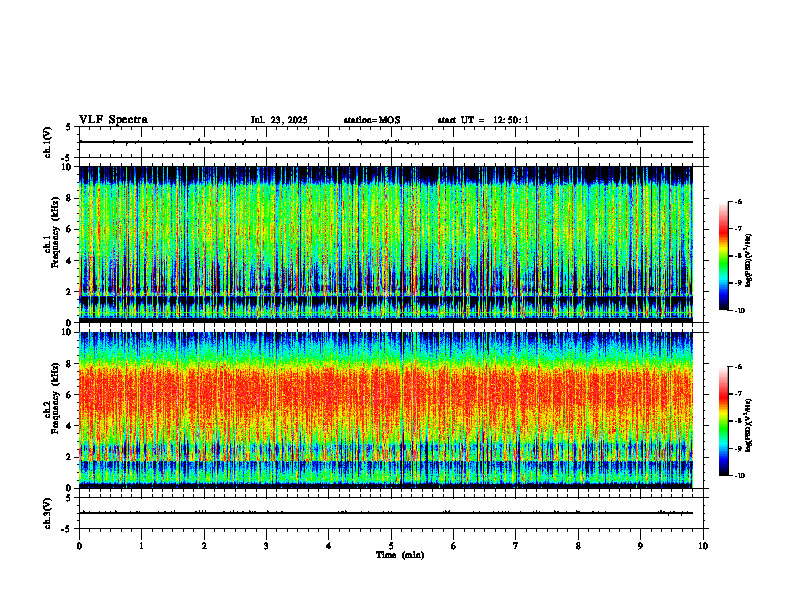Select the date text "Jul. 23, 2025"
Image resolution: width=792 pixels, height=612 pixels.
279,120
